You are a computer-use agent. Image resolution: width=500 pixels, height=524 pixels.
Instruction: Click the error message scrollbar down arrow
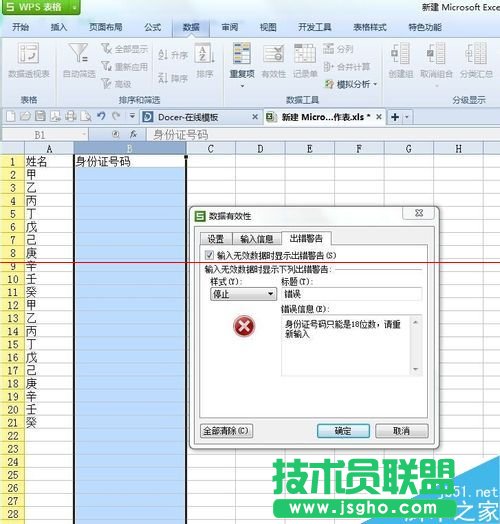[x=416, y=369]
